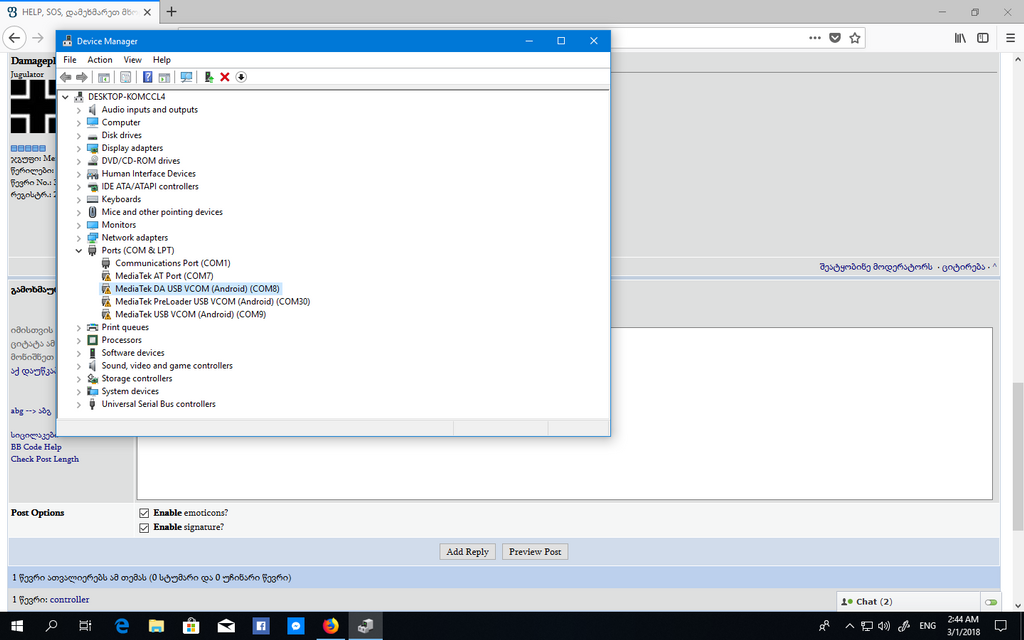Open the Chat (2) panel

[x=908, y=601]
